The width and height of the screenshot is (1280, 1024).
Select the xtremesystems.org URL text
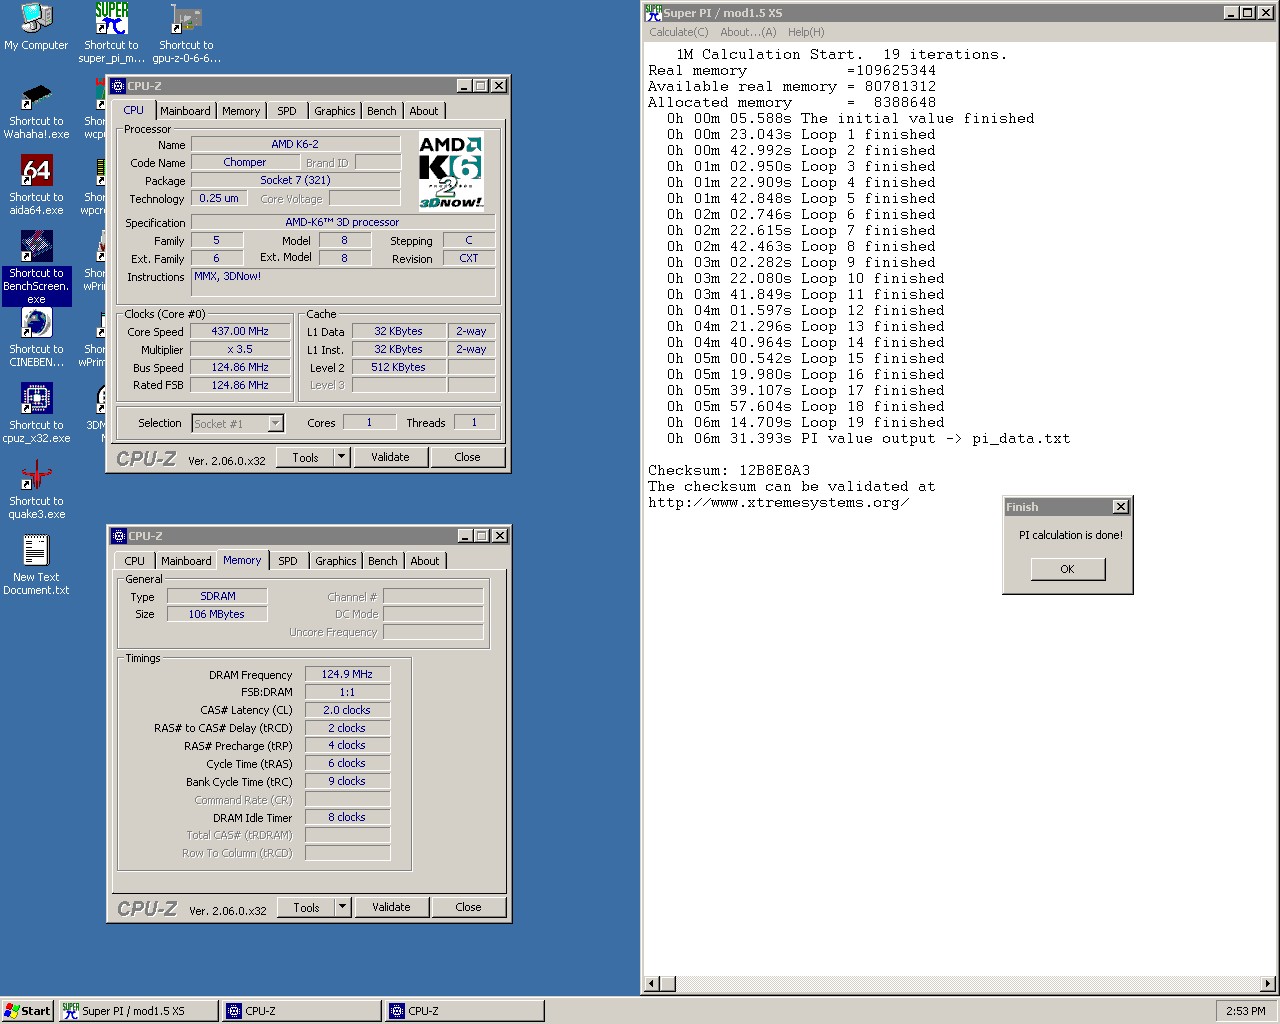coord(778,502)
